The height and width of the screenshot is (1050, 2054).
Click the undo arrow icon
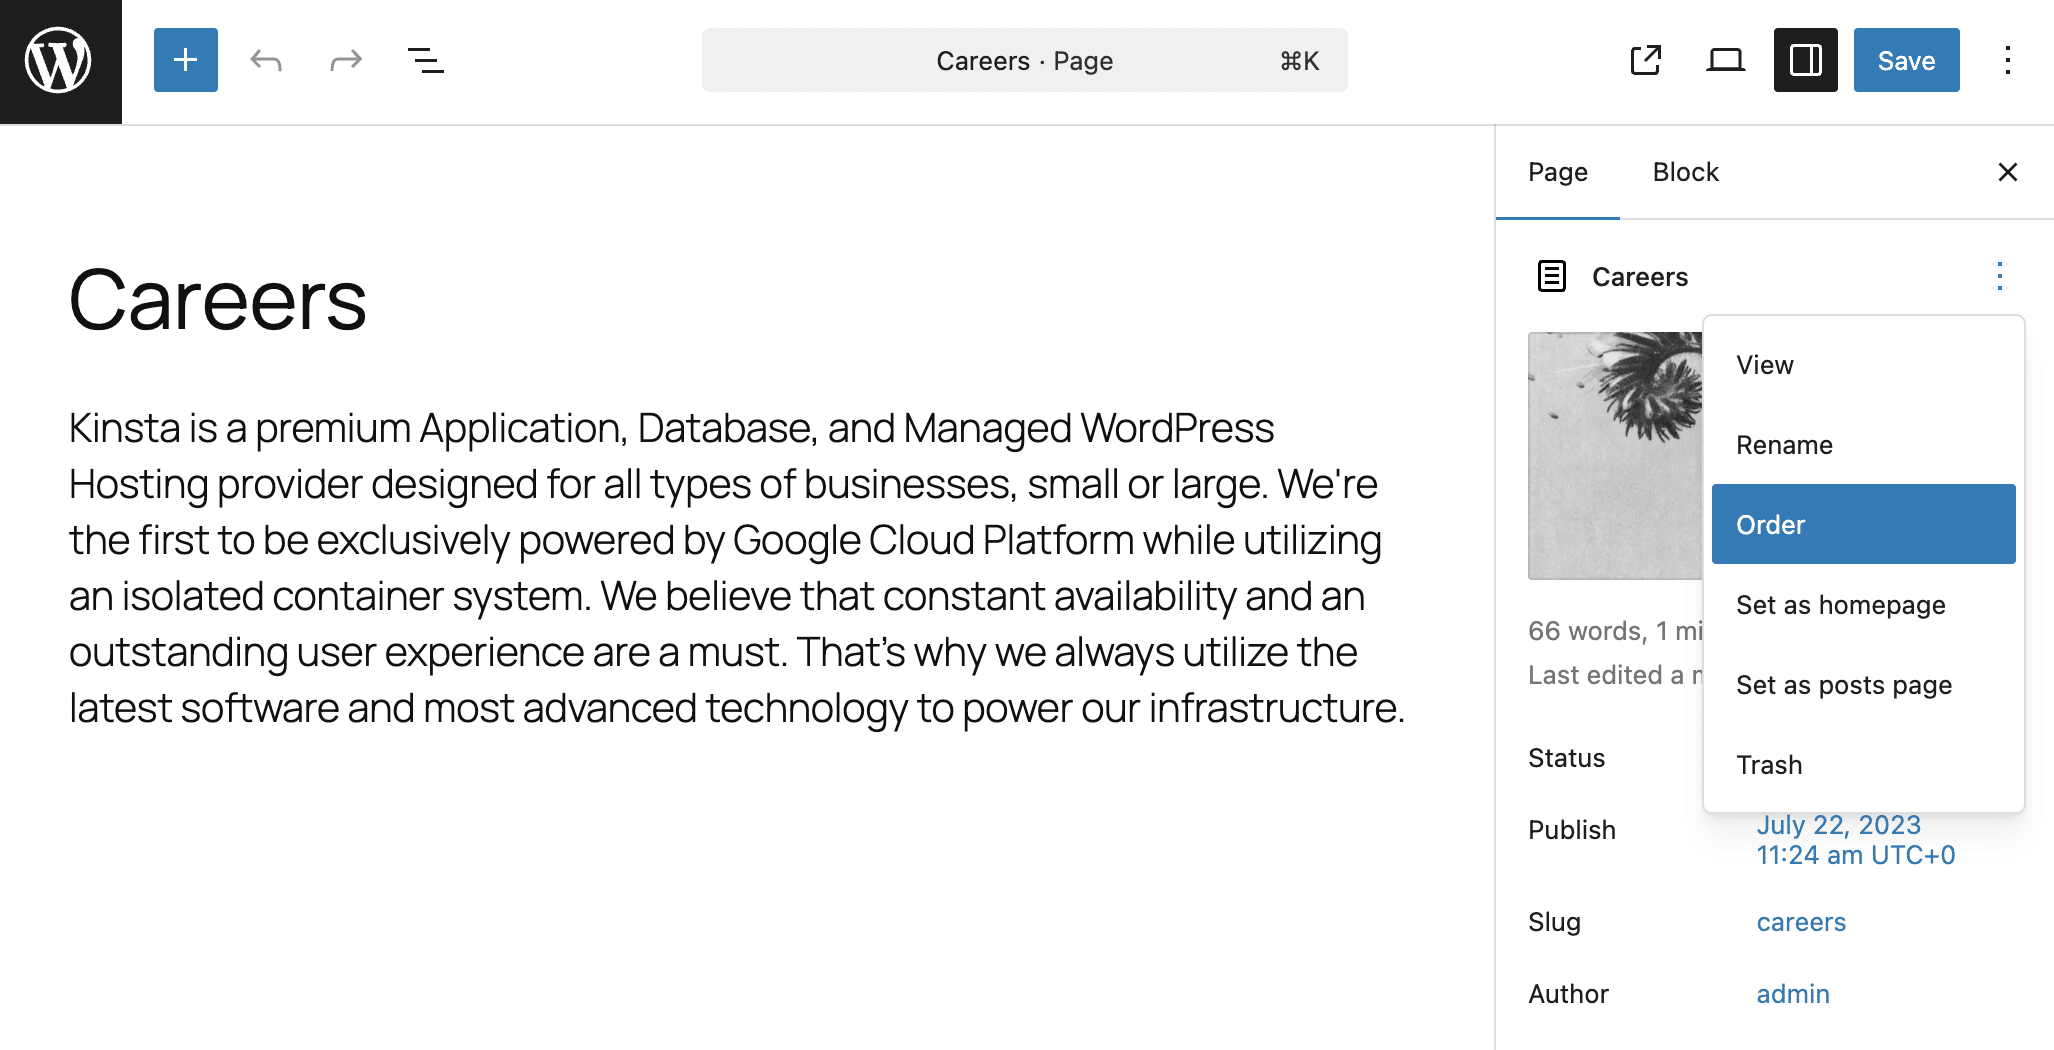266,61
